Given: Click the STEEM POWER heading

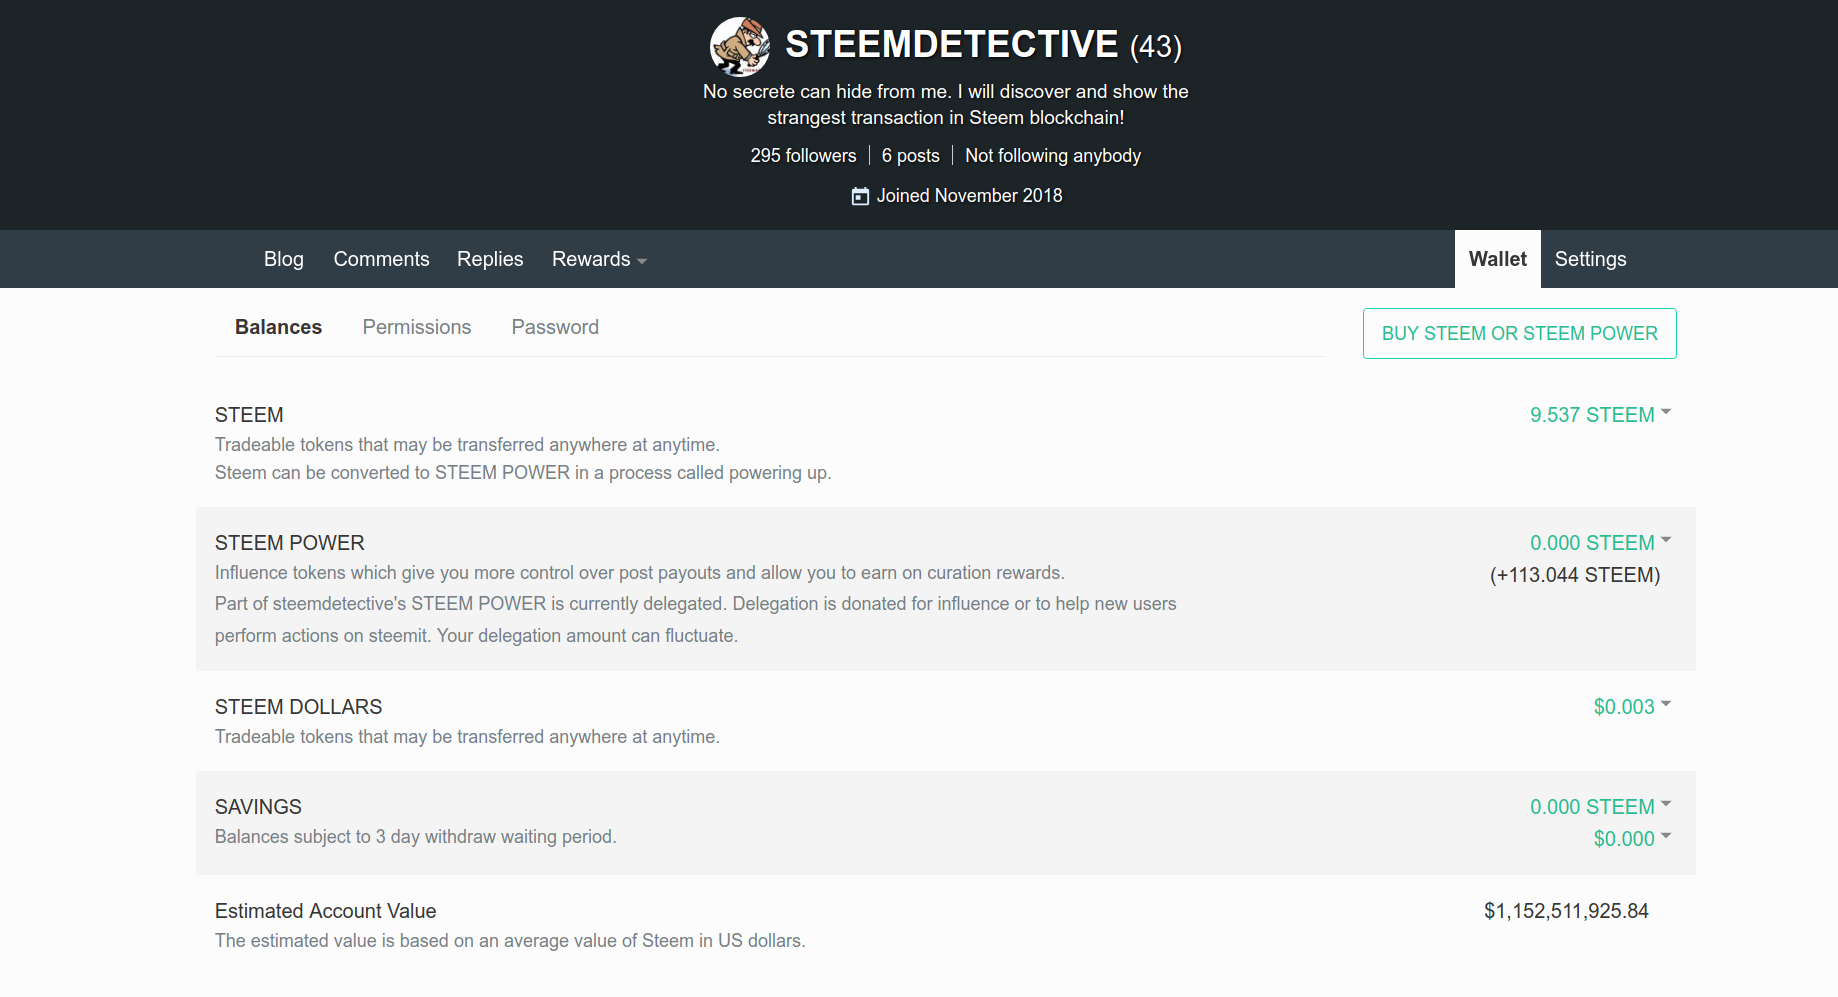Looking at the screenshot, I should pos(290,543).
